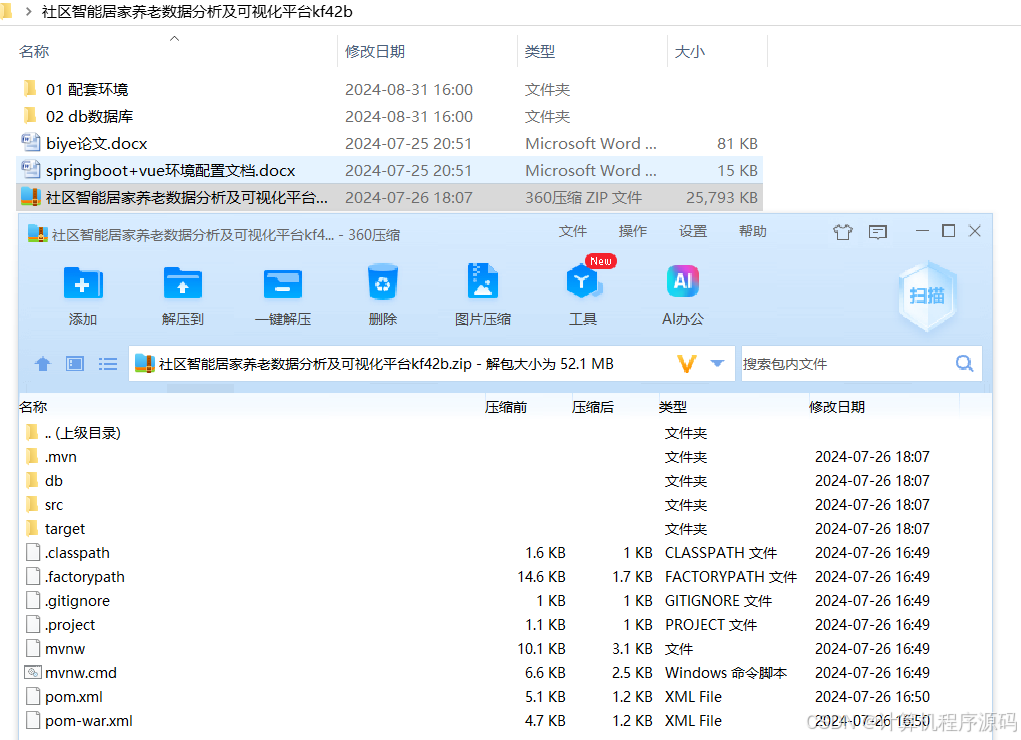Click the skin (shirt) icon in title bar
The image size is (1021, 740).
(843, 231)
